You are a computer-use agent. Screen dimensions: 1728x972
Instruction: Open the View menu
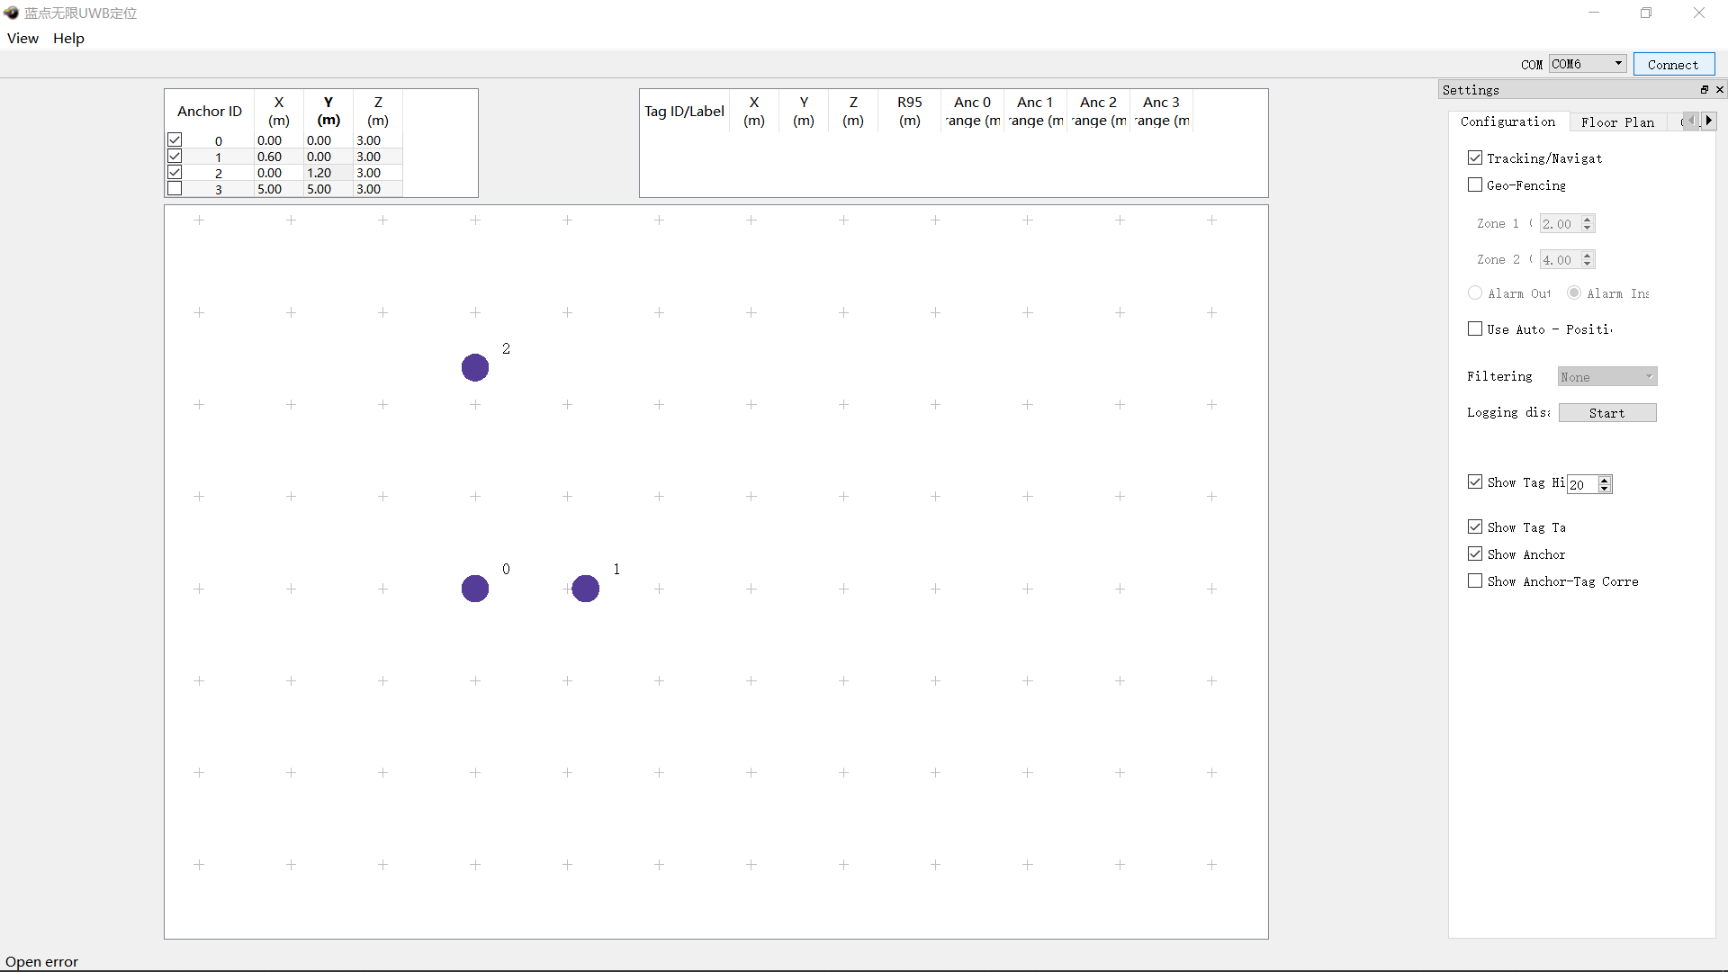pyautogui.click(x=23, y=38)
